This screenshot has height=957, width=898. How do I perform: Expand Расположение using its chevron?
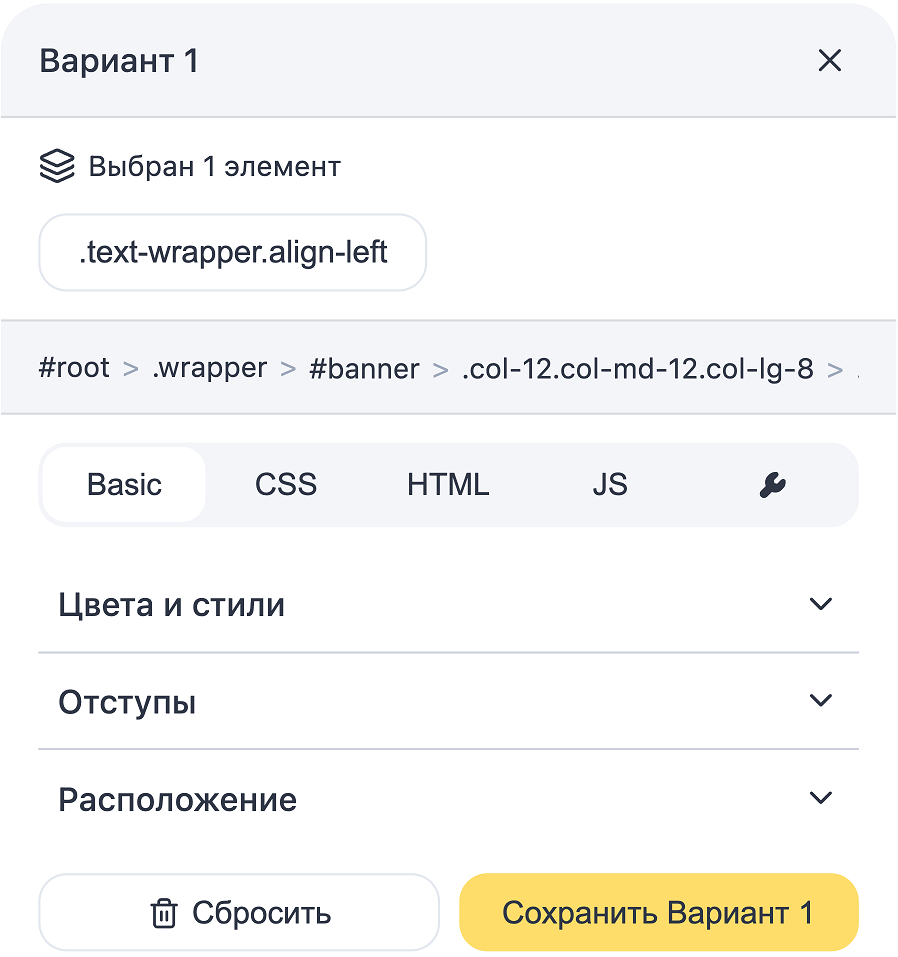[820, 798]
